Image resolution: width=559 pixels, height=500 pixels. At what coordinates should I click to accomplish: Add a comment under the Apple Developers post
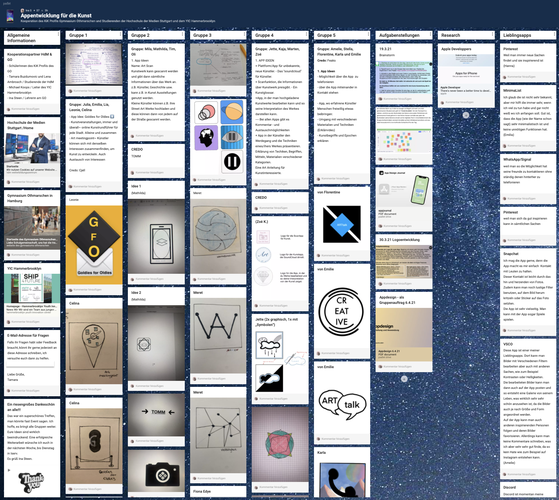(x=466, y=102)
